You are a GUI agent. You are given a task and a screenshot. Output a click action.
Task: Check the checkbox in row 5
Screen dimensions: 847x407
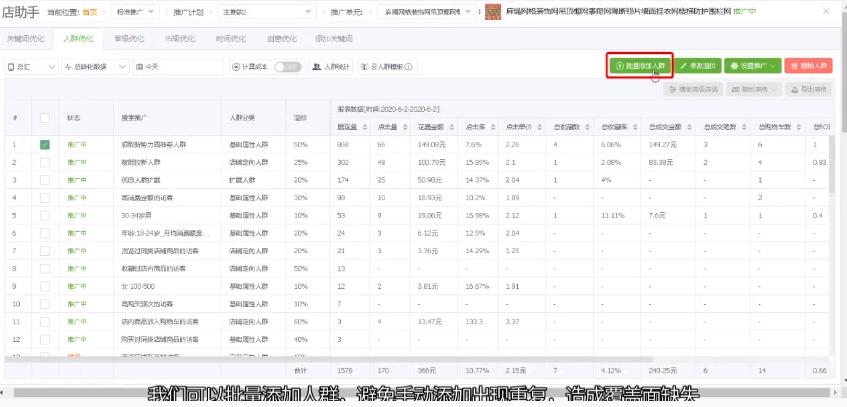tap(45, 215)
